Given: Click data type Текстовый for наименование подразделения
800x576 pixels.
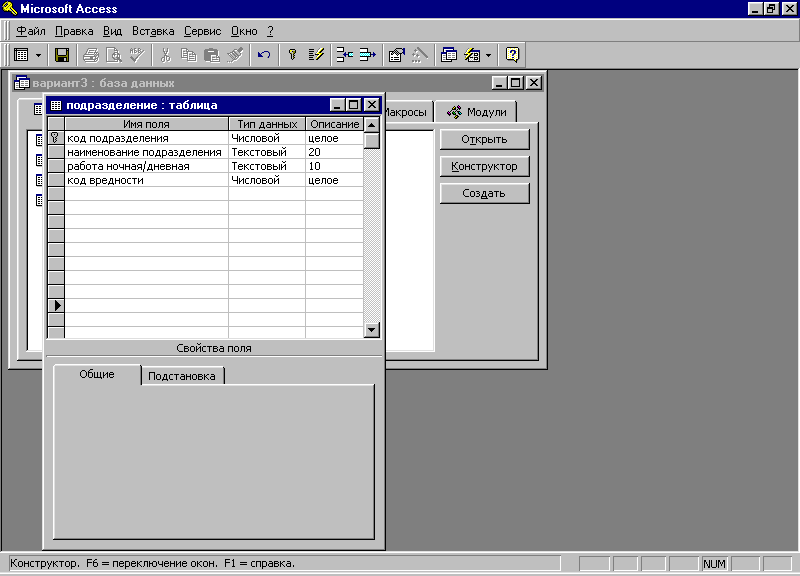Looking at the screenshot, I should click(x=267, y=152).
